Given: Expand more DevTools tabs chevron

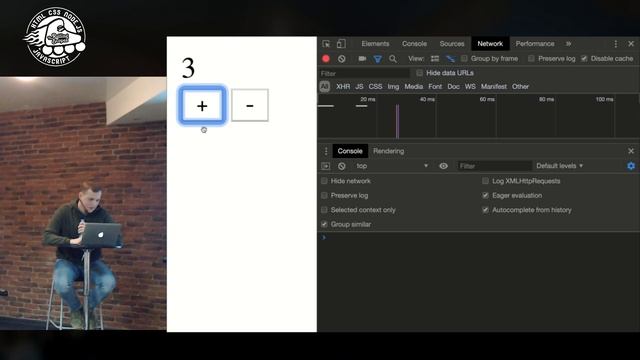Looking at the screenshot, I should (569, 44).
